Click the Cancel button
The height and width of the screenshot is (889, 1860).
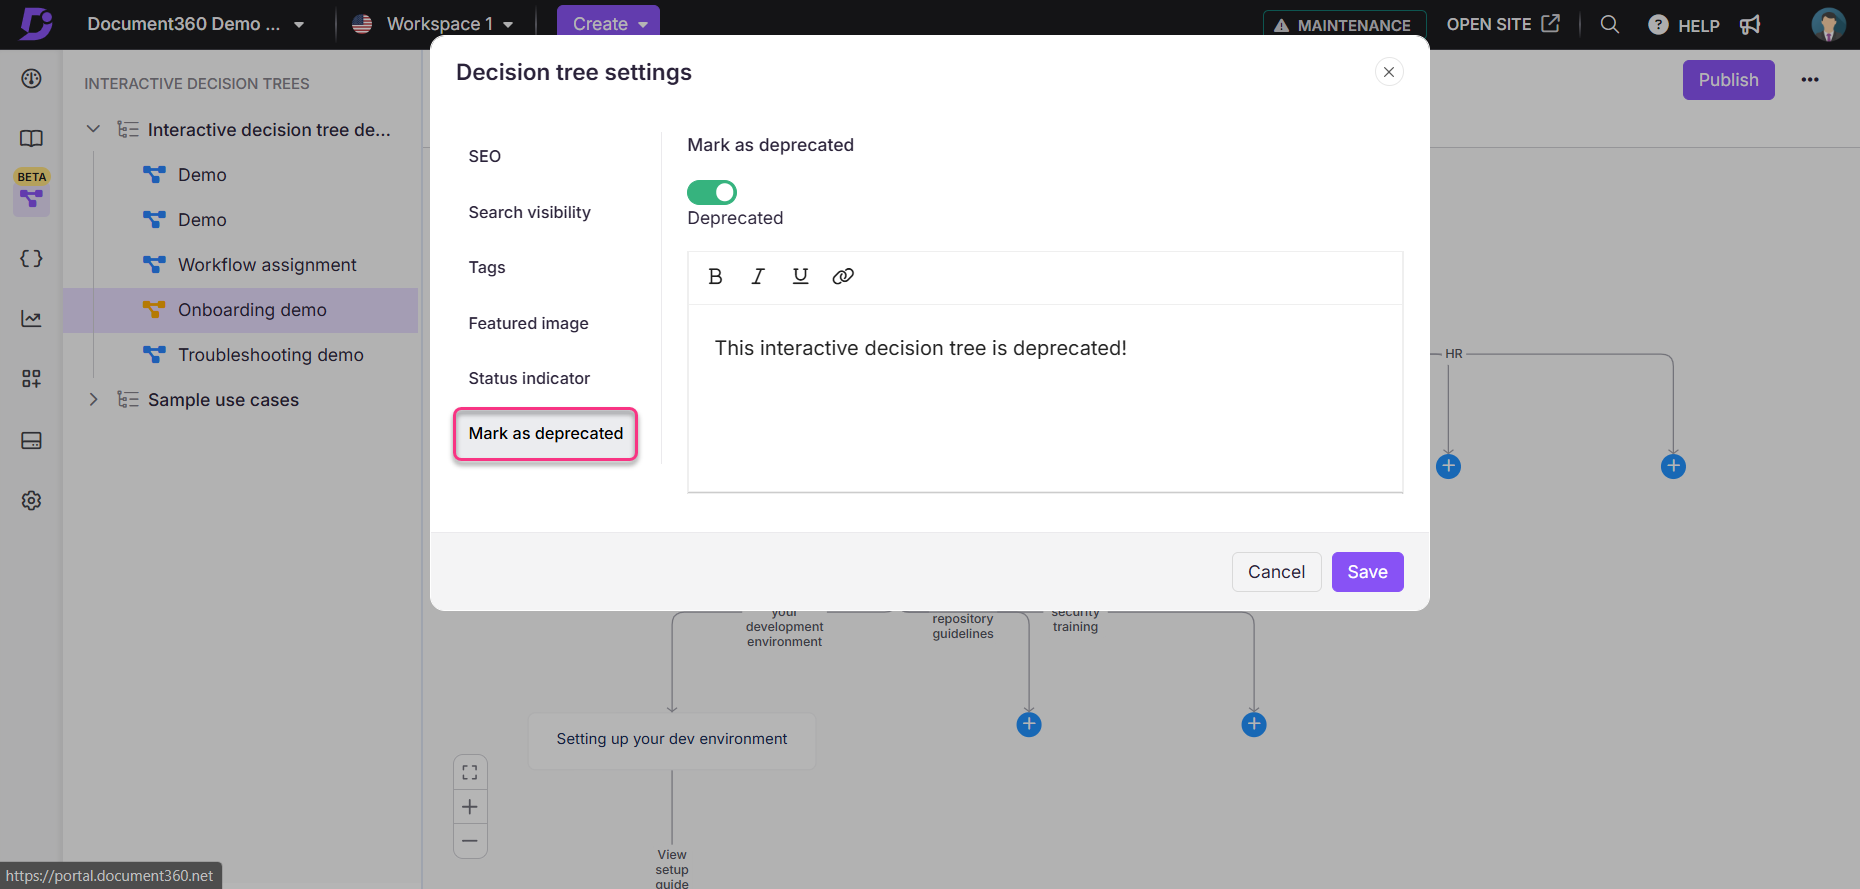(x=1276, y=572)
